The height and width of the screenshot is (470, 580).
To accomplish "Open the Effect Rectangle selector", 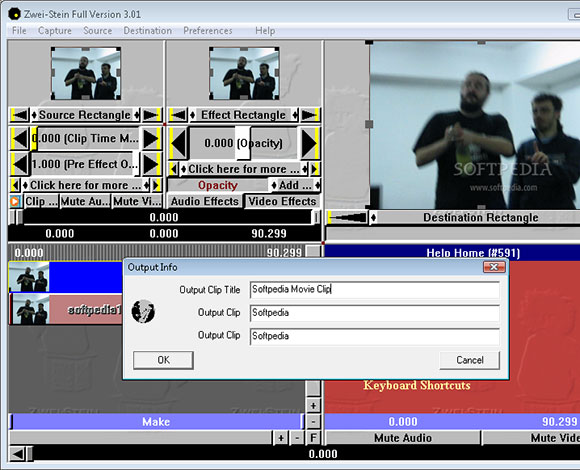I will (244, 115).
